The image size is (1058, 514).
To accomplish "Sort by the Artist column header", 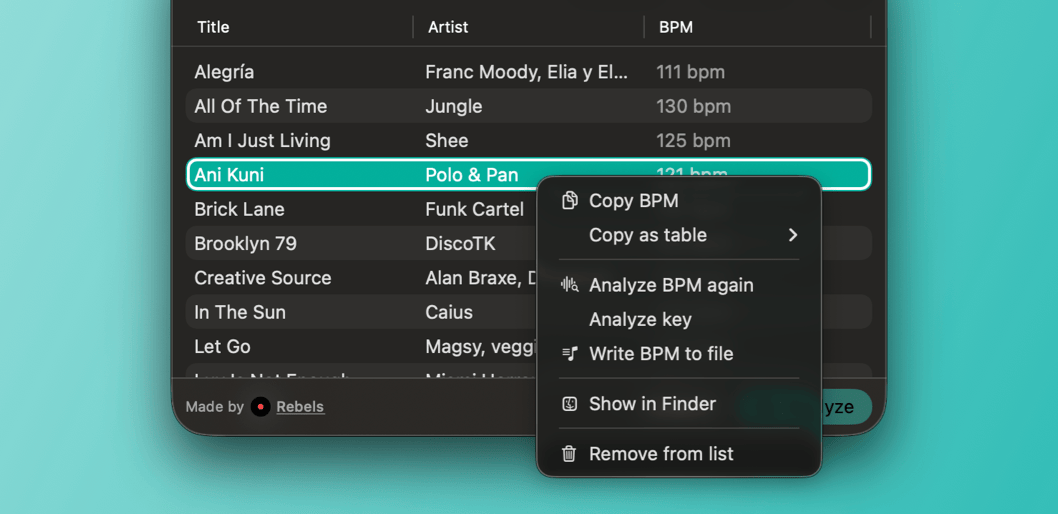I will click(x=448, y=27).
